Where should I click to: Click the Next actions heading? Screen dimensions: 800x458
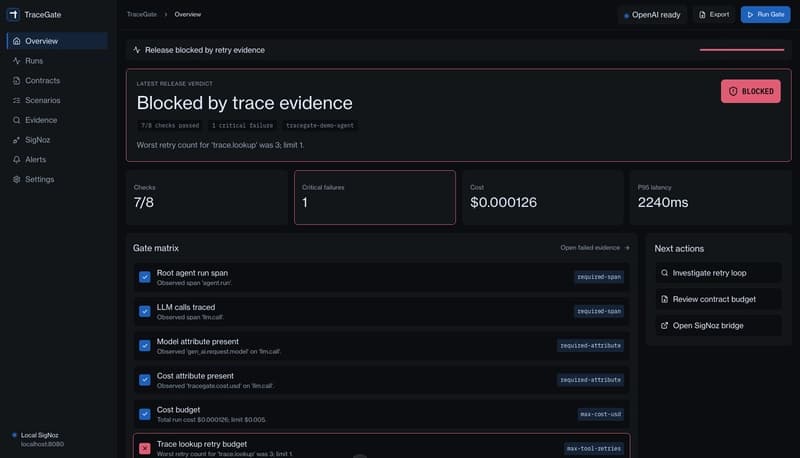tap(679, 248)
